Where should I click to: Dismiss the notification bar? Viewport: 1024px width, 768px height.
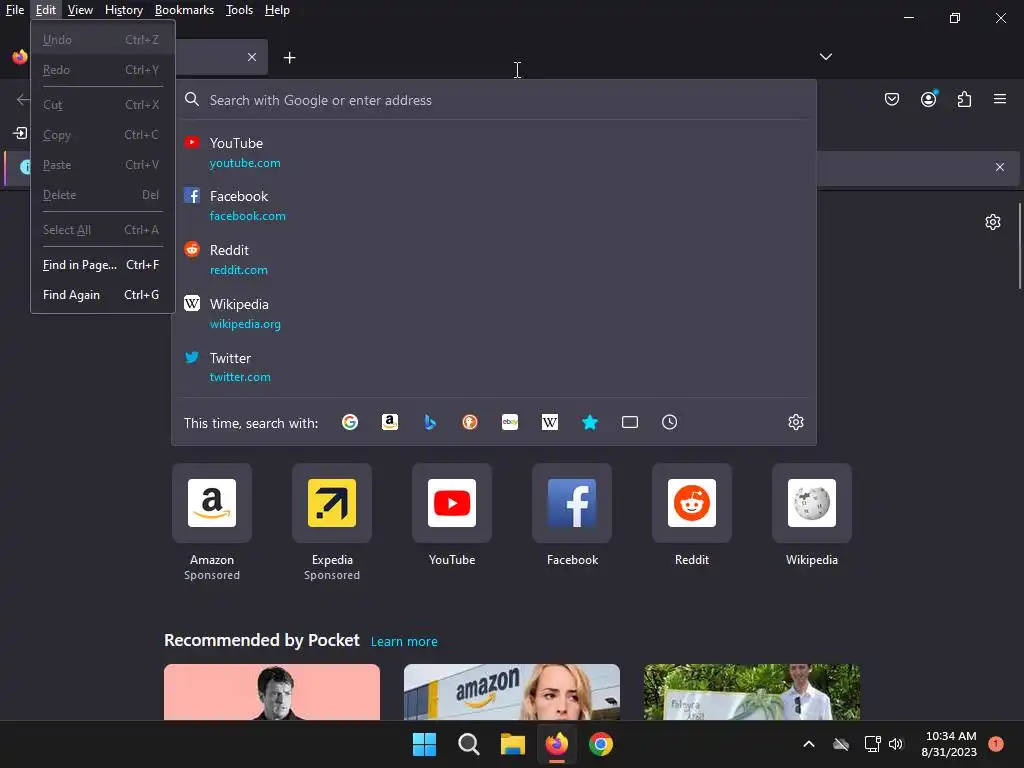(1000, 167)
